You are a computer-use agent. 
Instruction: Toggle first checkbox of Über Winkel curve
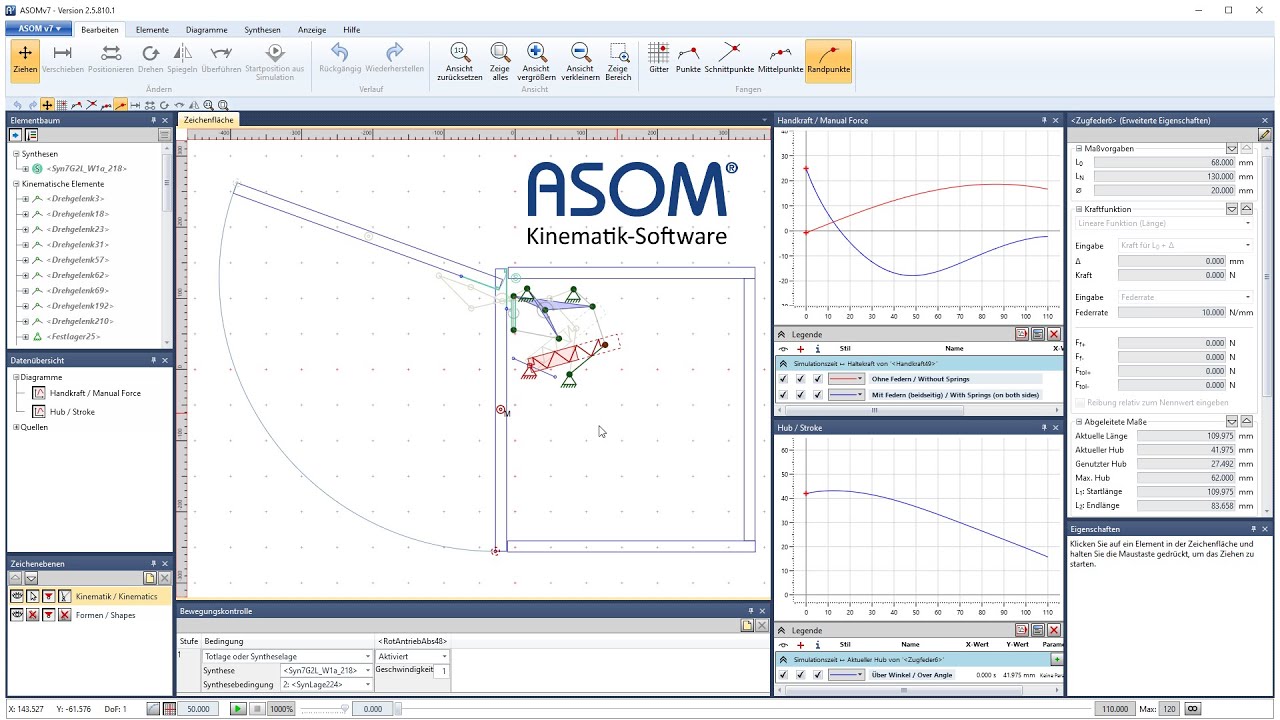784,675
